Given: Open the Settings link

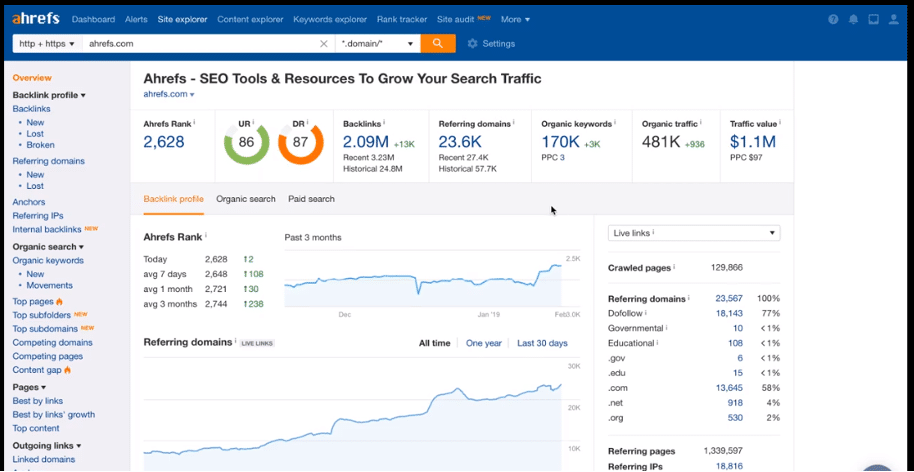Looking at the screenshot, I should click(x=491, y=44).
